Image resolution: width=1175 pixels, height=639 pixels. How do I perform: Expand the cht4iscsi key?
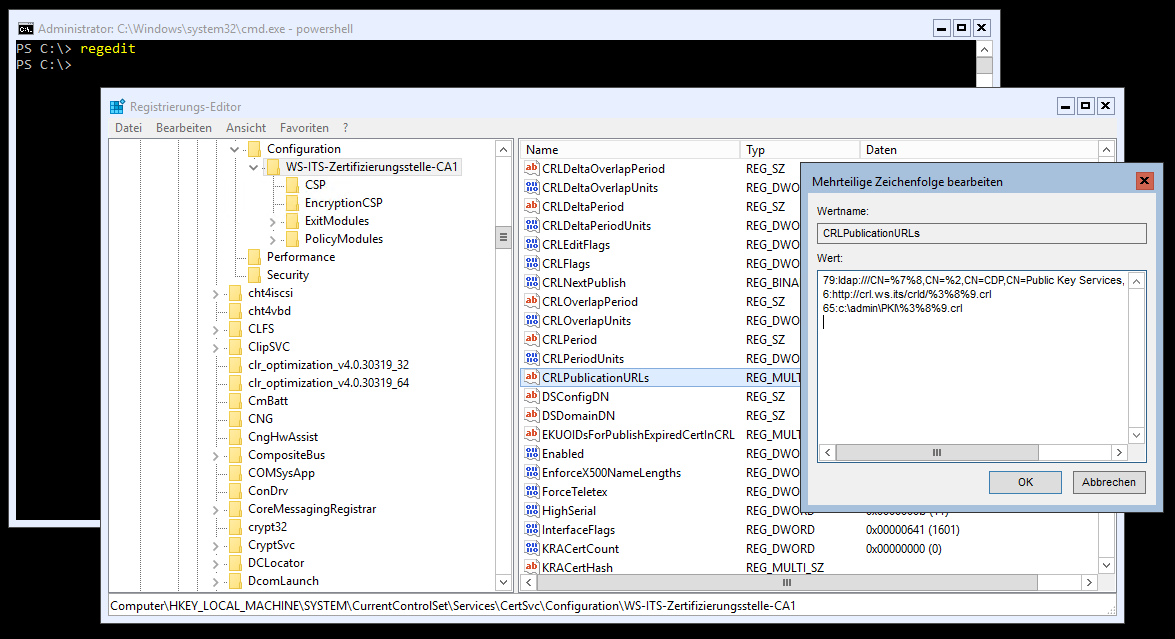216,294
